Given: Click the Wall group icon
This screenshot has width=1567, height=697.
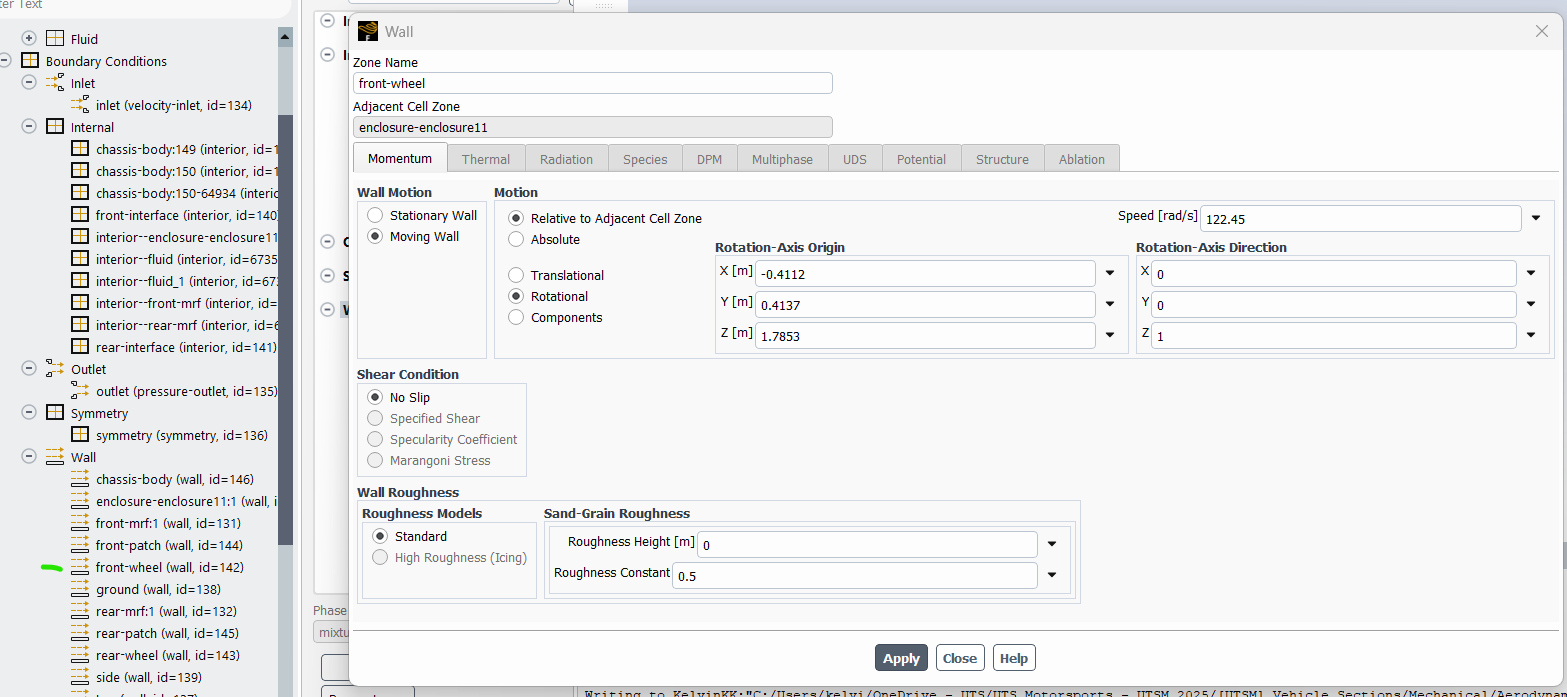Looking at the screenshot, I should coord(55,457).
